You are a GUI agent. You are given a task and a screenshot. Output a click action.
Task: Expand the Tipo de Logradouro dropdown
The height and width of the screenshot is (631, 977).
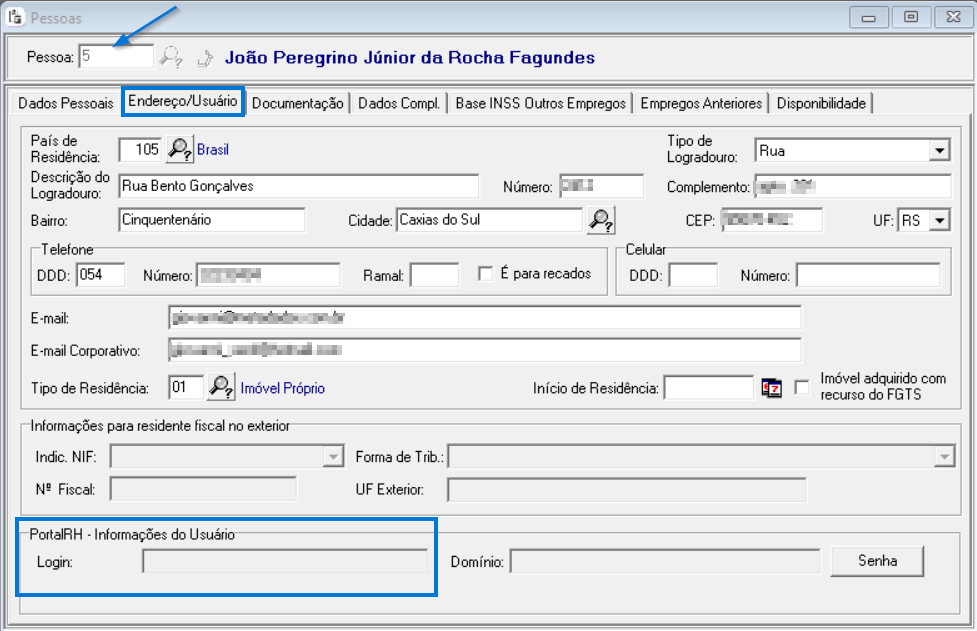pos(939,150)
